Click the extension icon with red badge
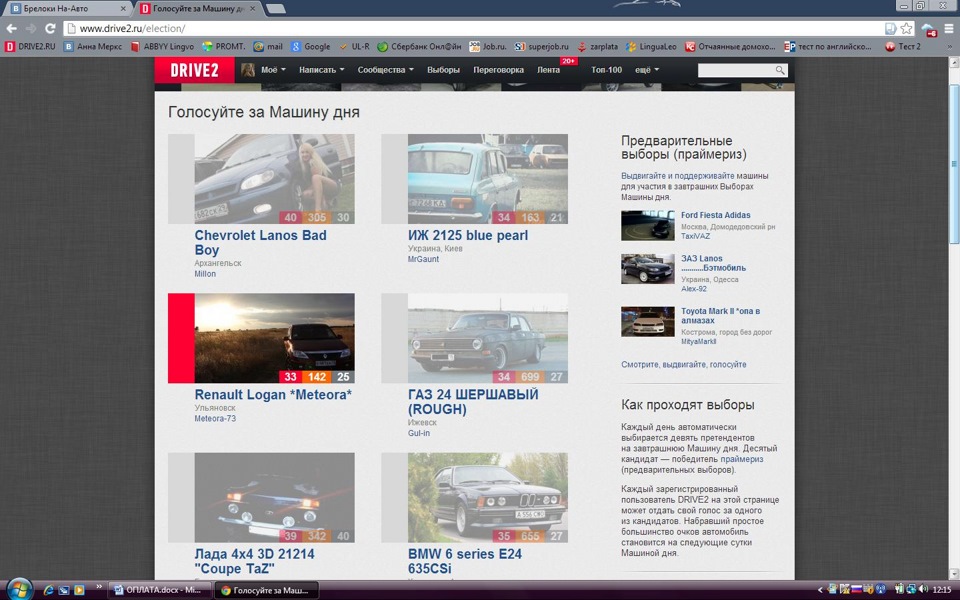 (x=929, y=29)
